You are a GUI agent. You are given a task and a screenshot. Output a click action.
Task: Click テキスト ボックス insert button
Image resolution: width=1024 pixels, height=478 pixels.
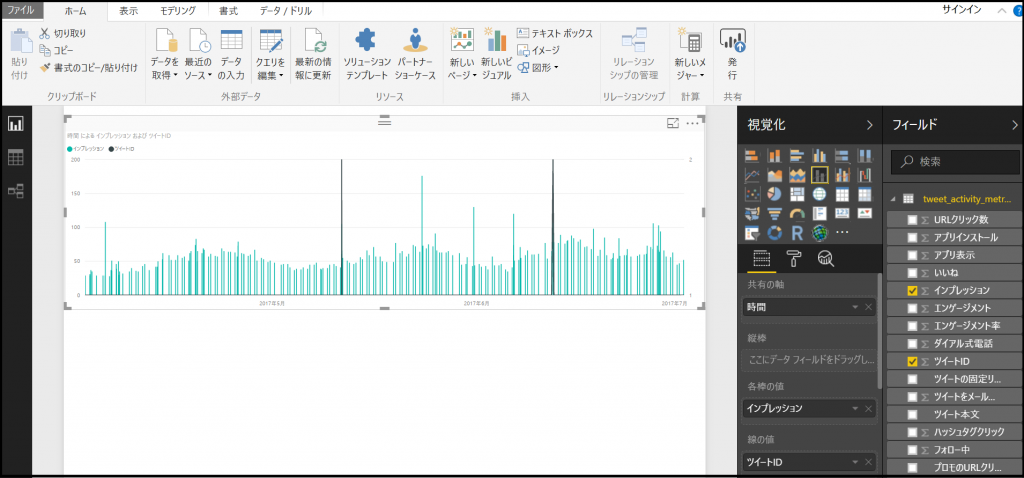click(x=555, y=33)
